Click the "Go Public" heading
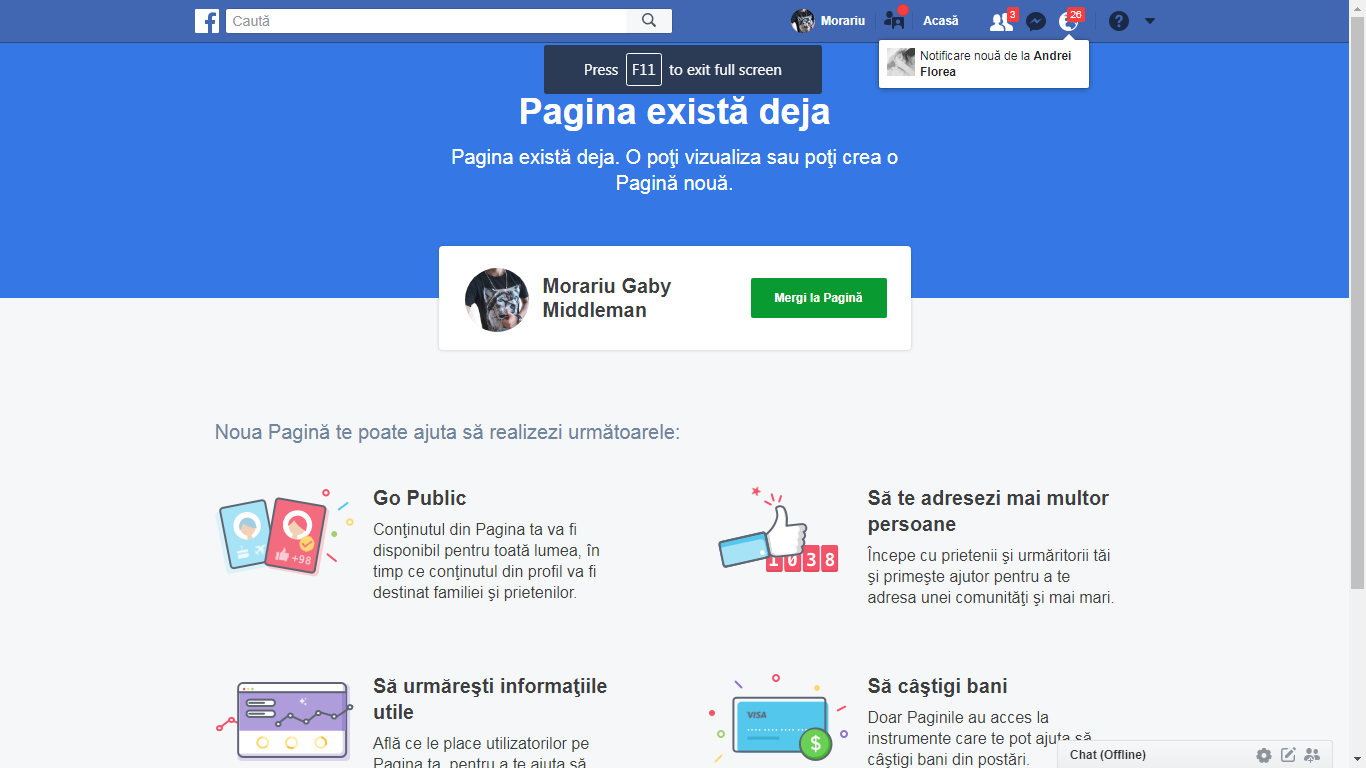Viewport: 1366px width, 768px height. pyautogui.click(x=420, y=498)
